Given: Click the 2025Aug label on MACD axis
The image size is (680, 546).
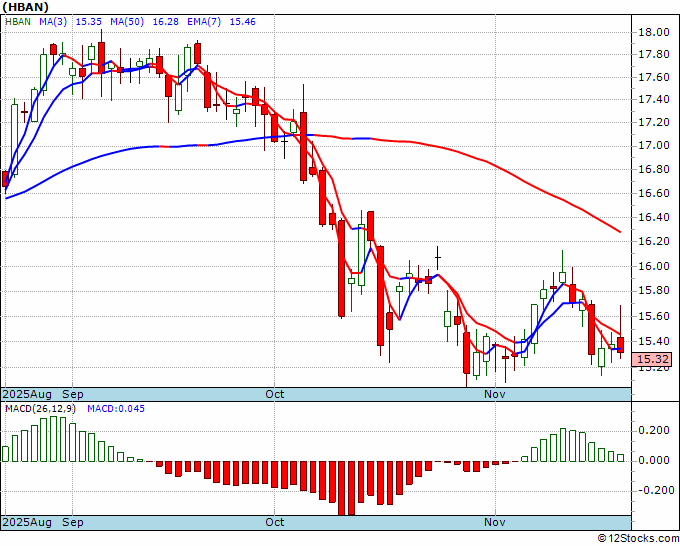Looking at the screenshot, I should pyautogui.click(x=27, y=522).
